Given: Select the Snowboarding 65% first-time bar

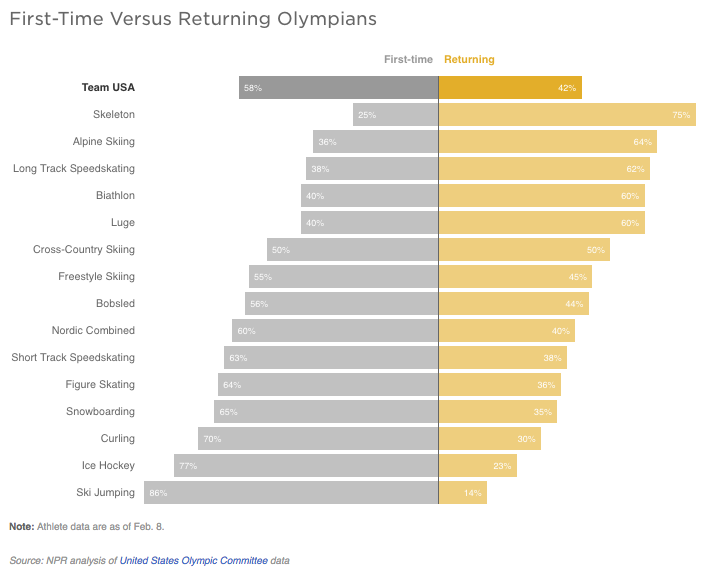Looking at the screenshot, I should tap(326, 411).
